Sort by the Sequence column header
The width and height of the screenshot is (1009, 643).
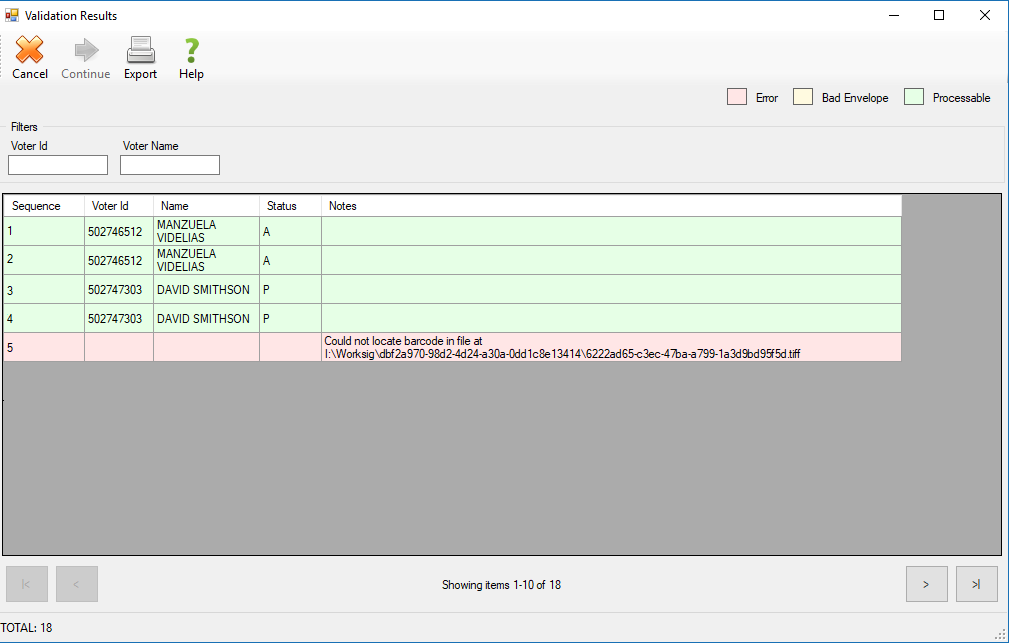[x=44, y=206]
